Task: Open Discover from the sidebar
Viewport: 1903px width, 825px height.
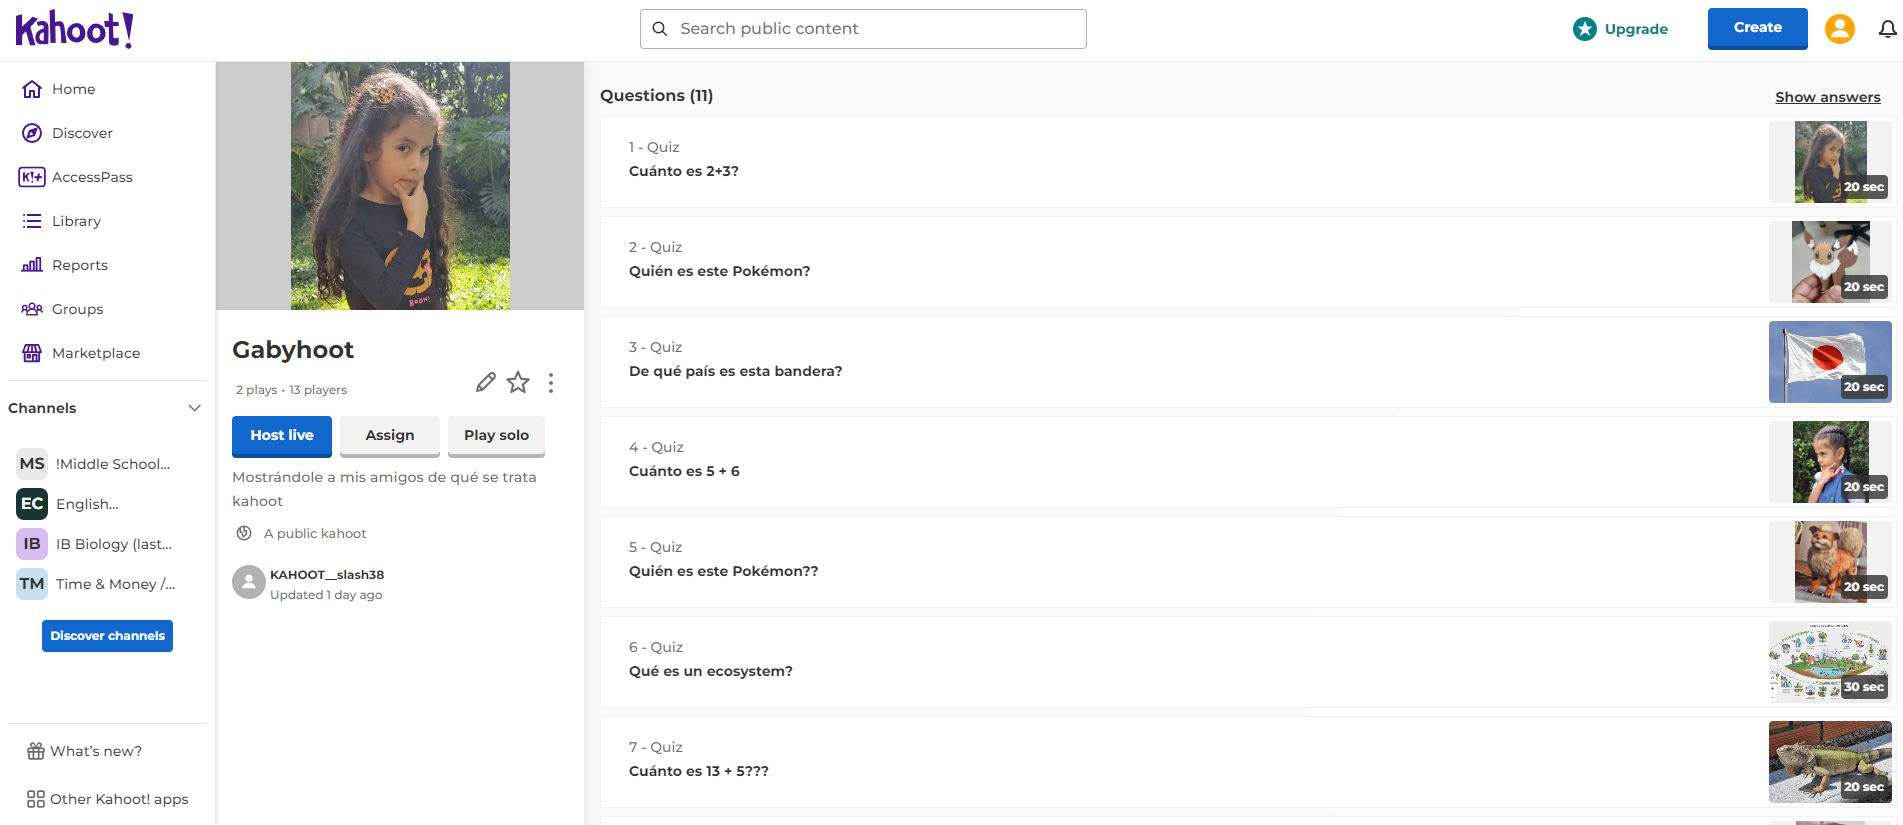Action: [x=82, y=133]
